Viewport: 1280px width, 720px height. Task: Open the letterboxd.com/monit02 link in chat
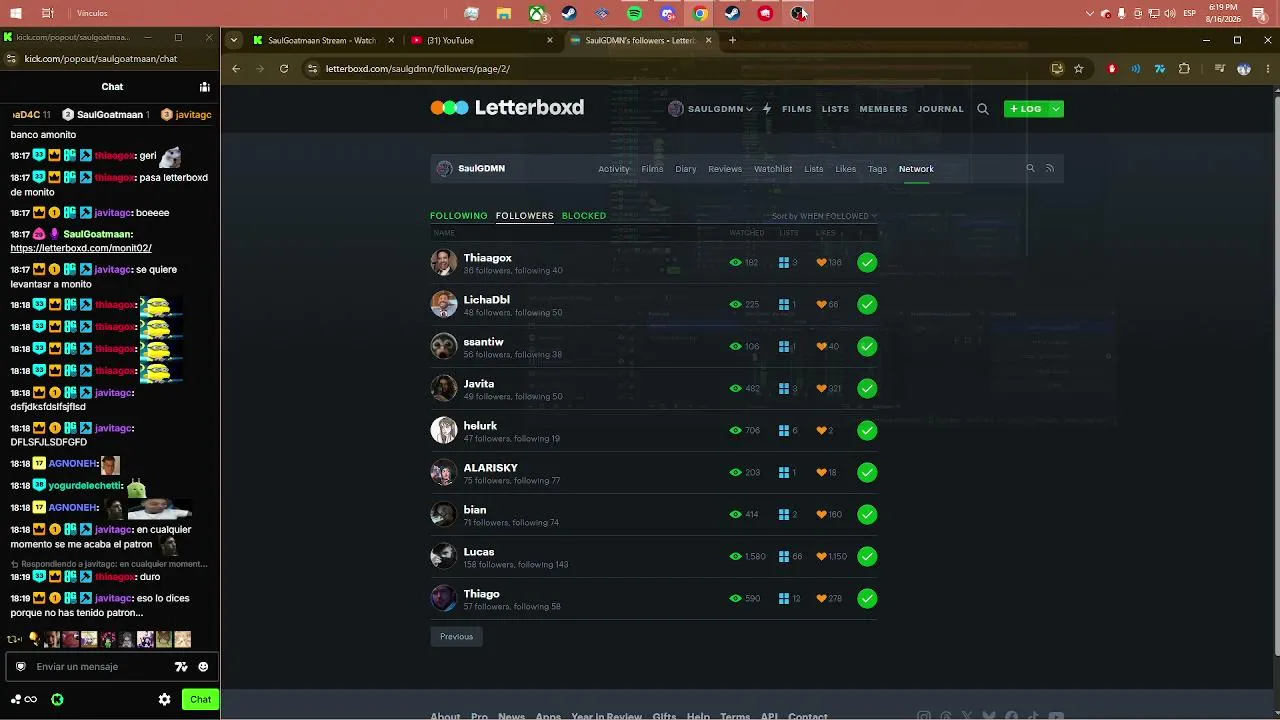81,248
